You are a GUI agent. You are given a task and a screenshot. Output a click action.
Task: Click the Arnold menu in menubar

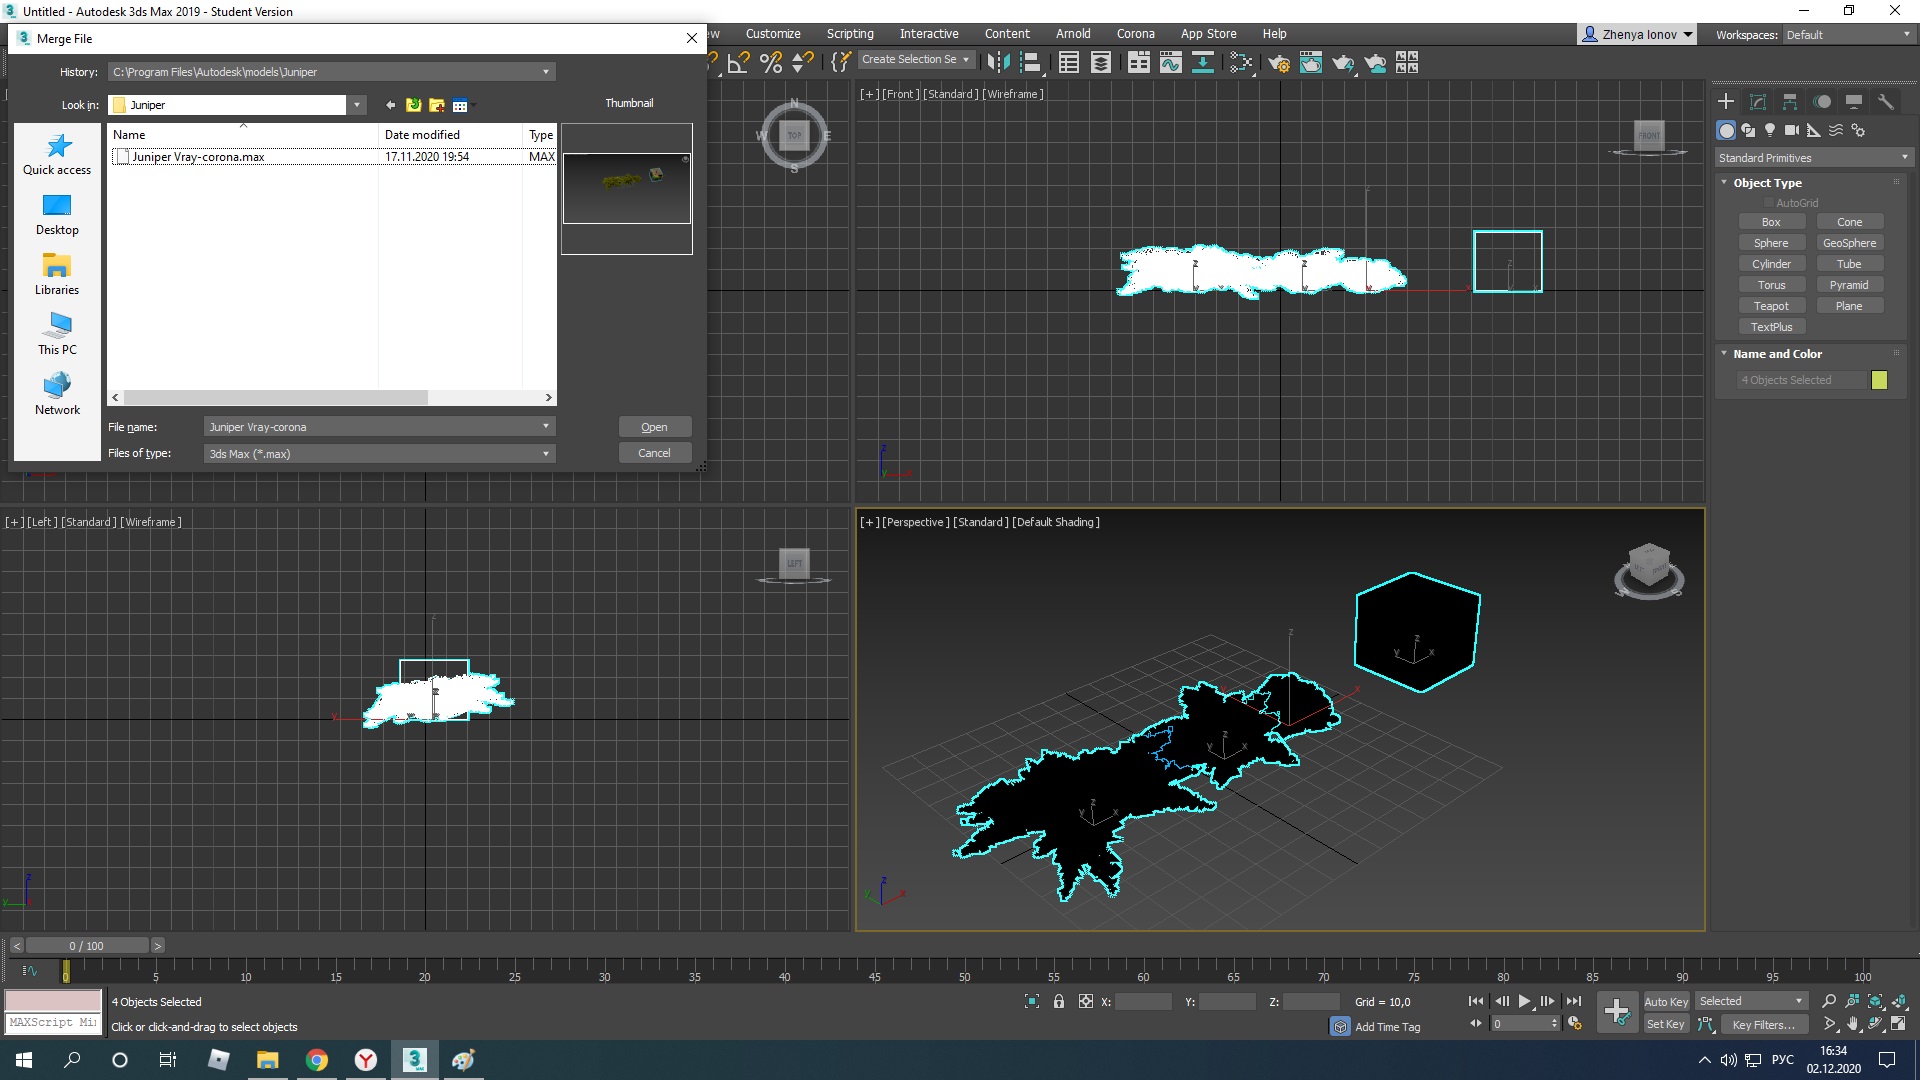pos(1072,32)
